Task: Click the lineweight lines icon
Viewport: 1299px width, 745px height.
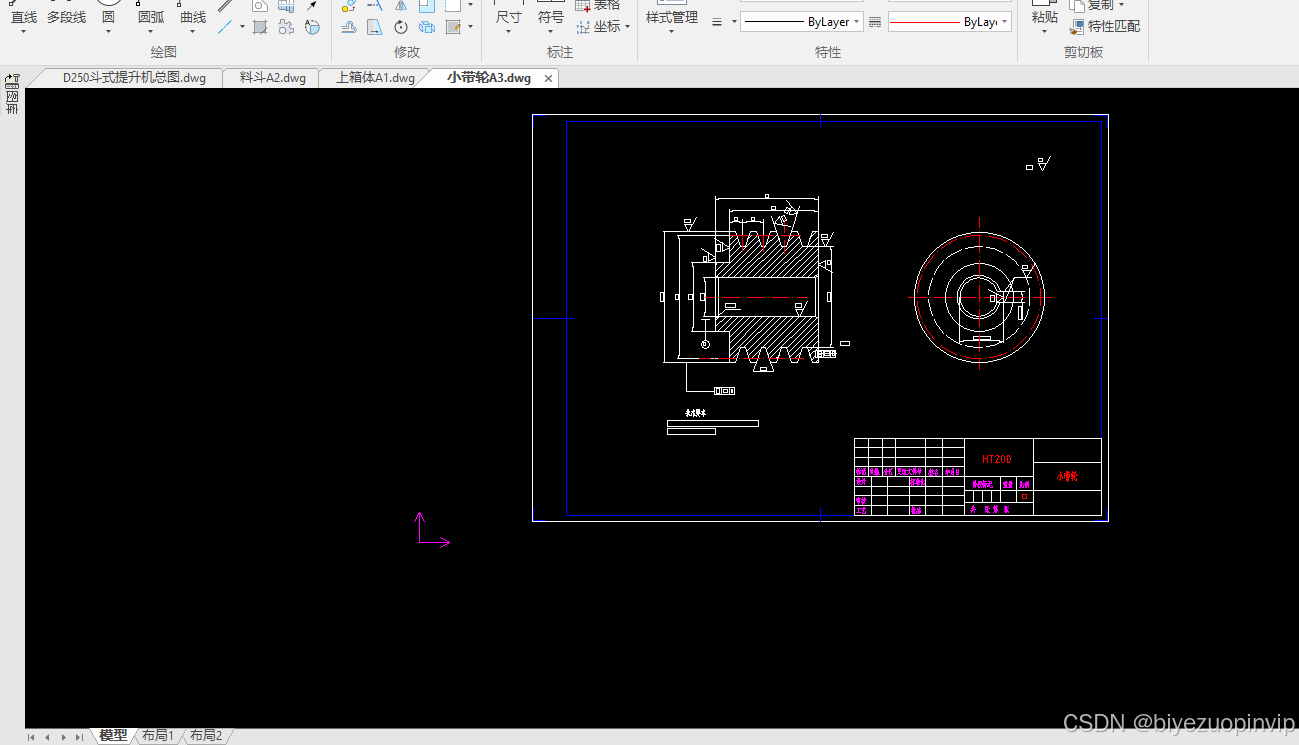Action: point(717,22)
